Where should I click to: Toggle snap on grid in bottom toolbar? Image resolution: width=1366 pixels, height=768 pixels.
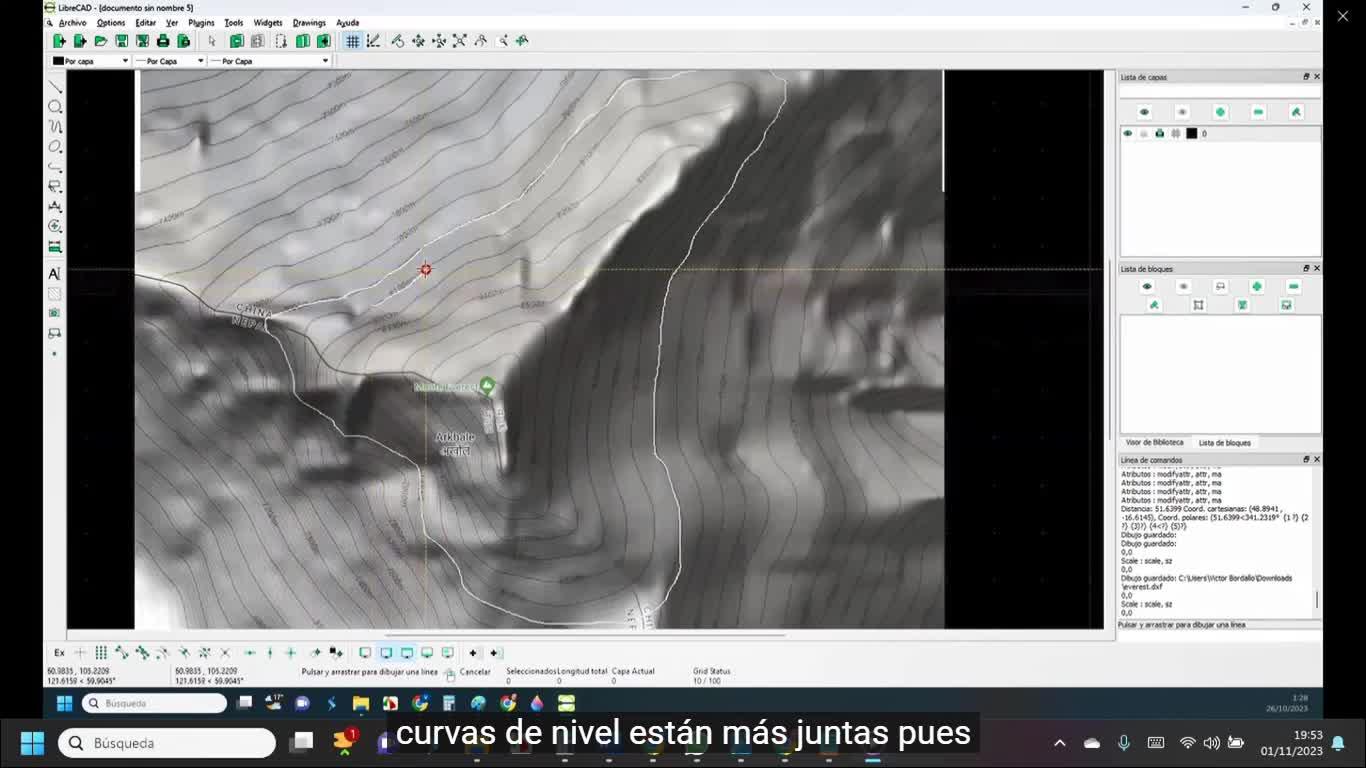(x=101, y=653)
